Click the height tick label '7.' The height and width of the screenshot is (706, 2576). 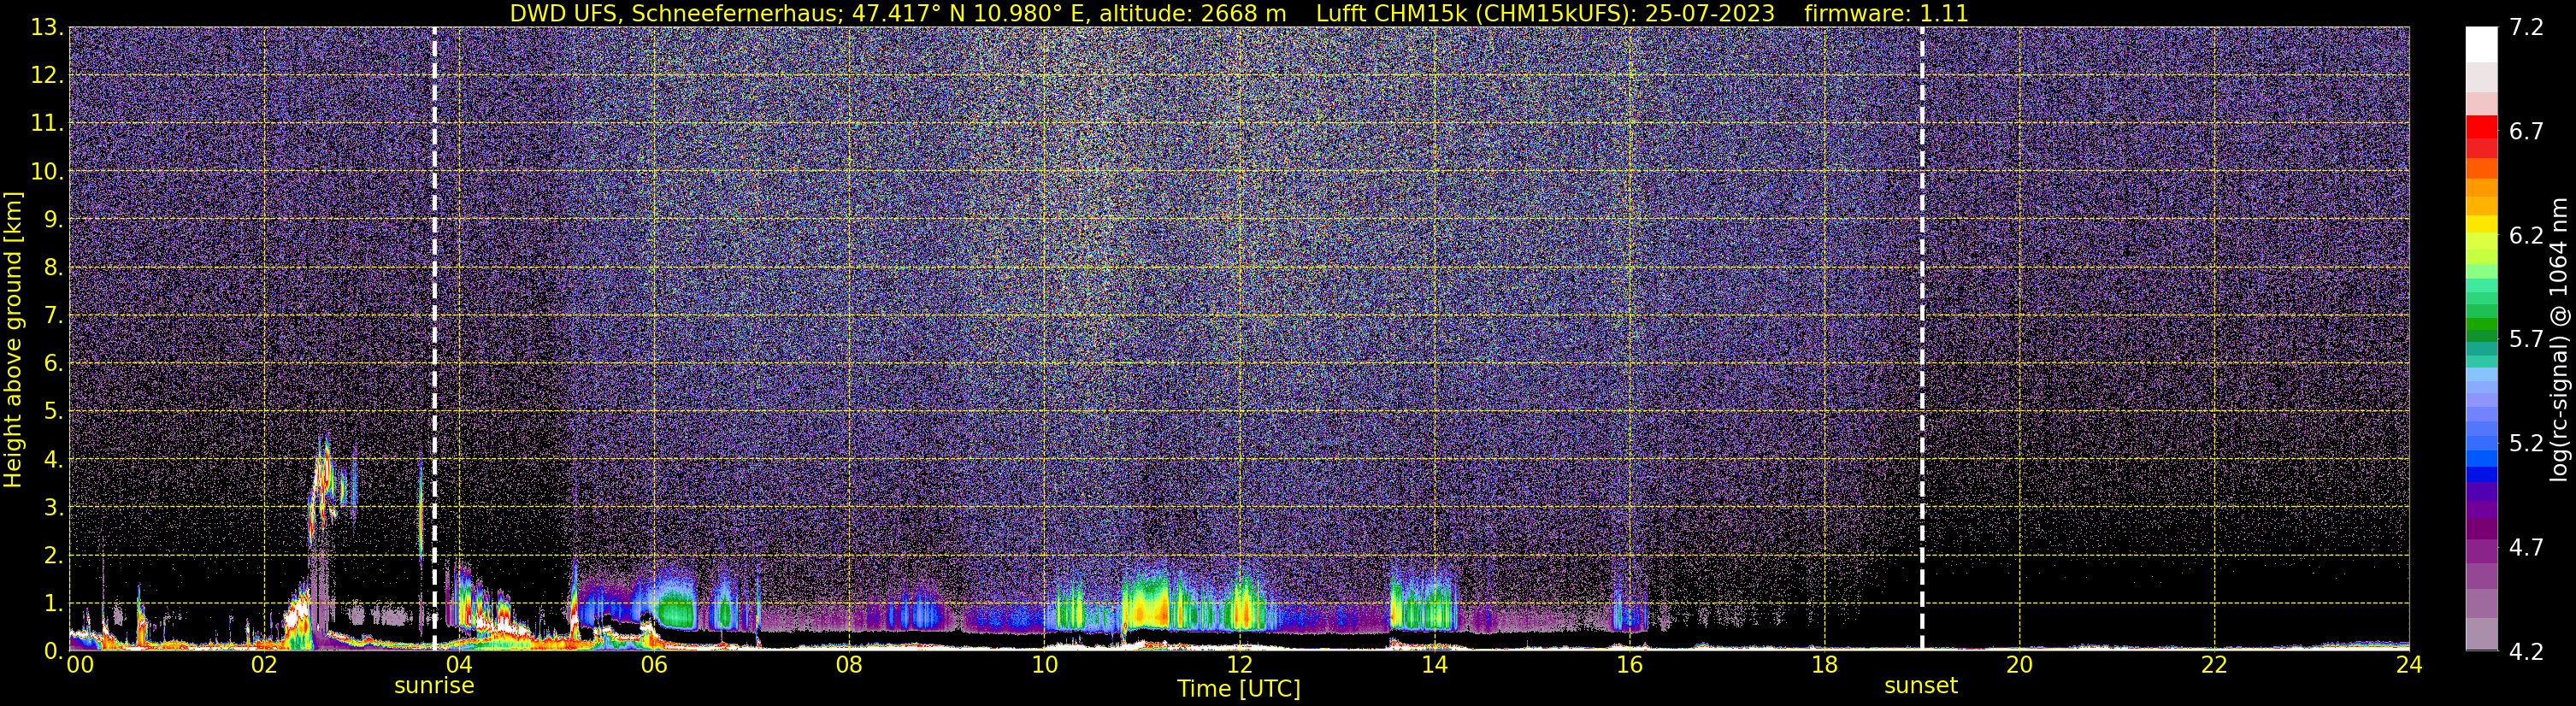coord(53,315)
